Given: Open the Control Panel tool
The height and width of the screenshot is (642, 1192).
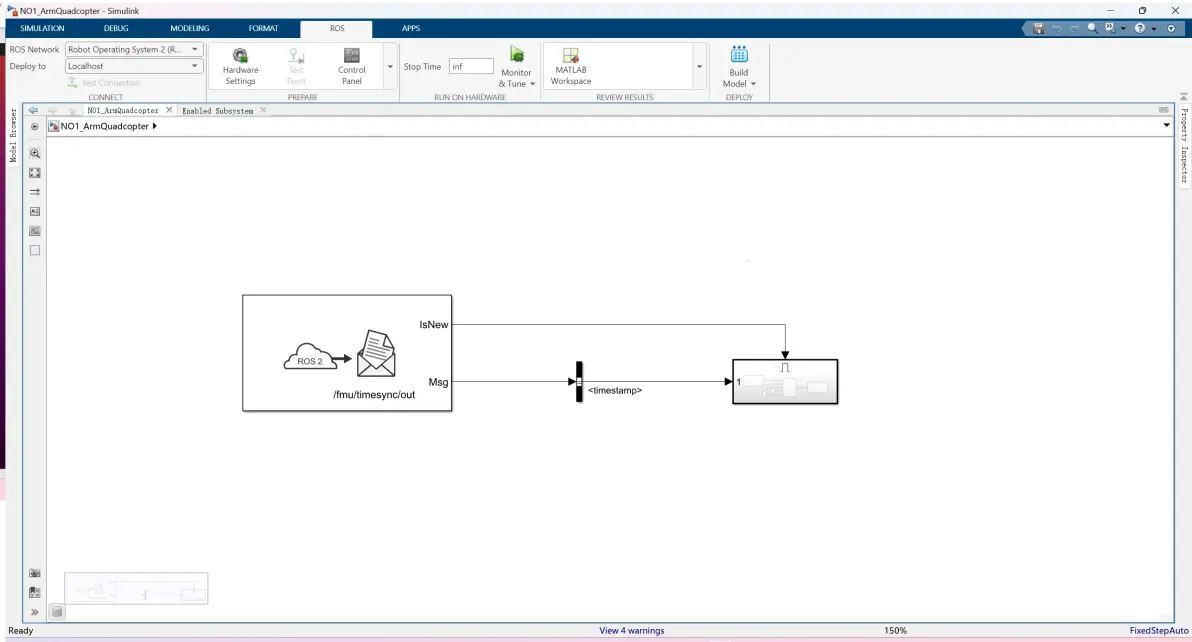Looking at the screenshot, I should pos(351,66).
